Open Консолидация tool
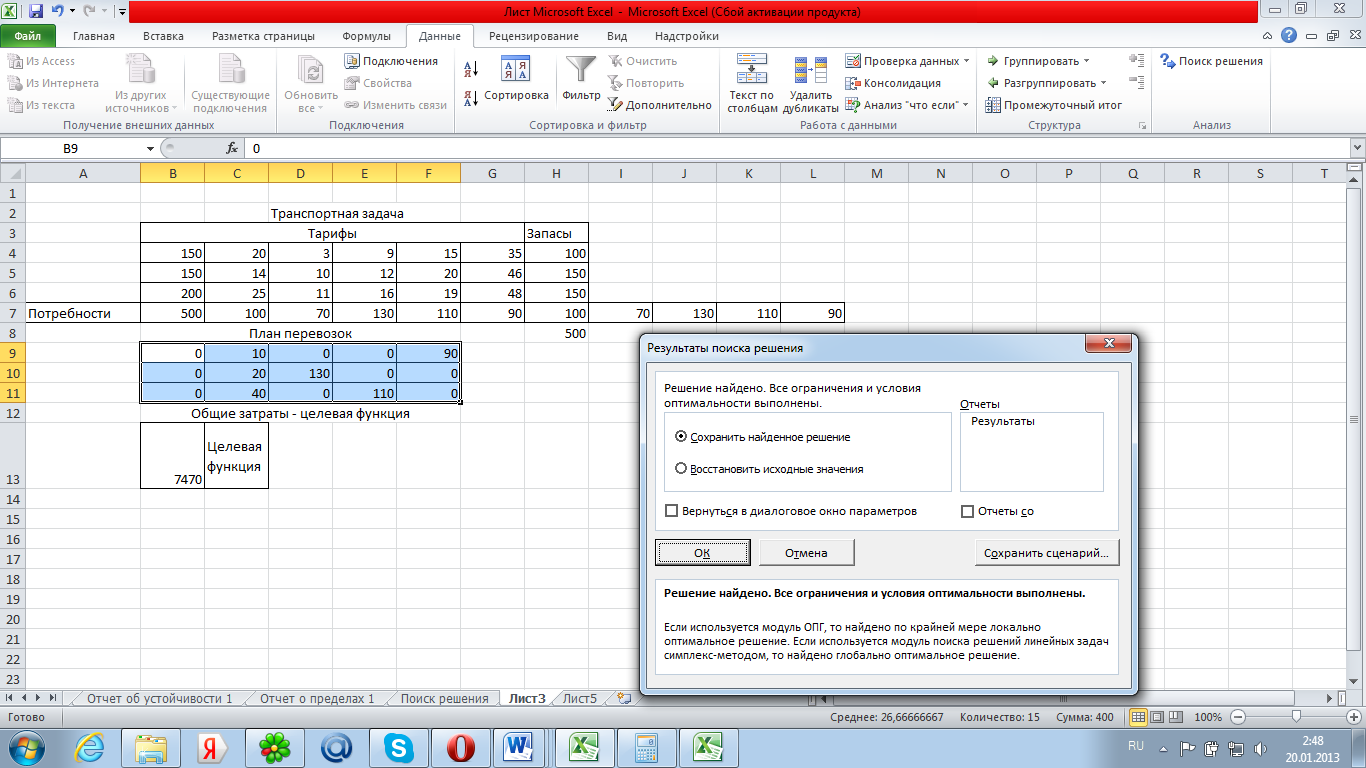 [893, 83]
